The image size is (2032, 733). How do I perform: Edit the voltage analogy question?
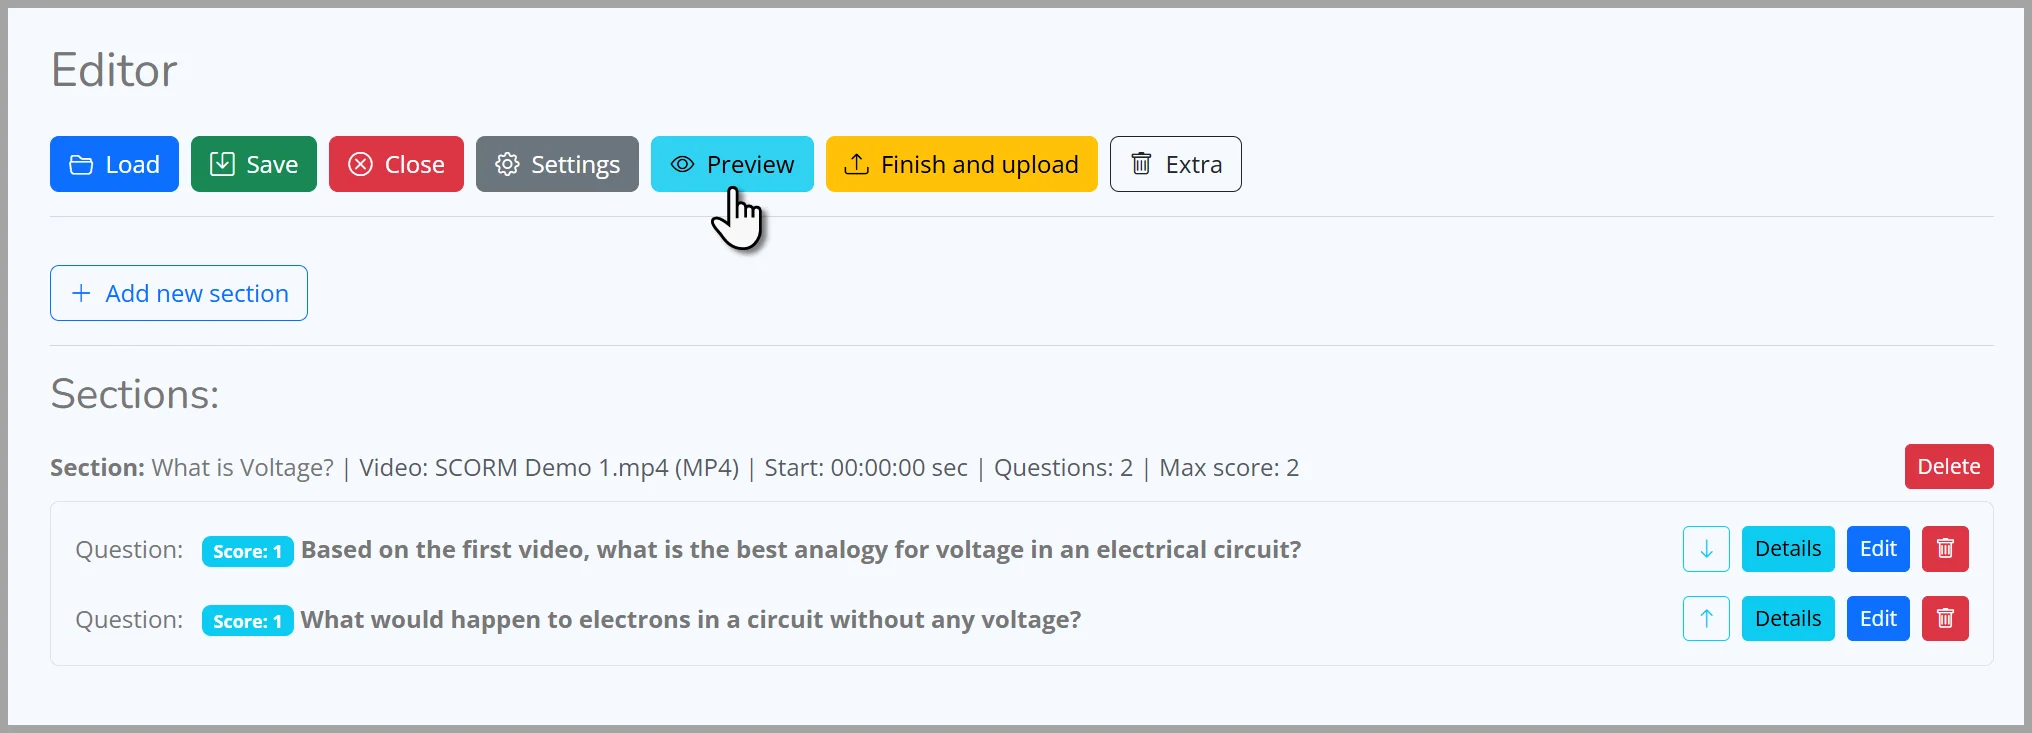(1877, 549)
